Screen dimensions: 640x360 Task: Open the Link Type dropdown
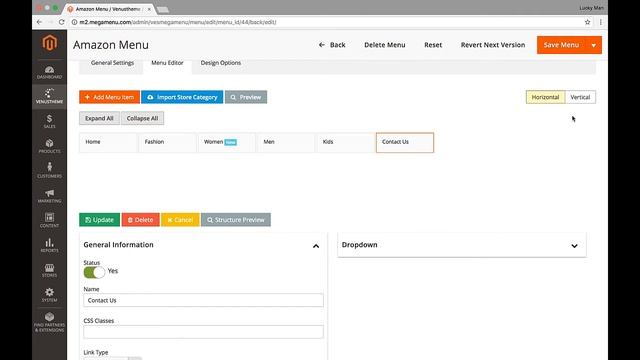(112, 358)
